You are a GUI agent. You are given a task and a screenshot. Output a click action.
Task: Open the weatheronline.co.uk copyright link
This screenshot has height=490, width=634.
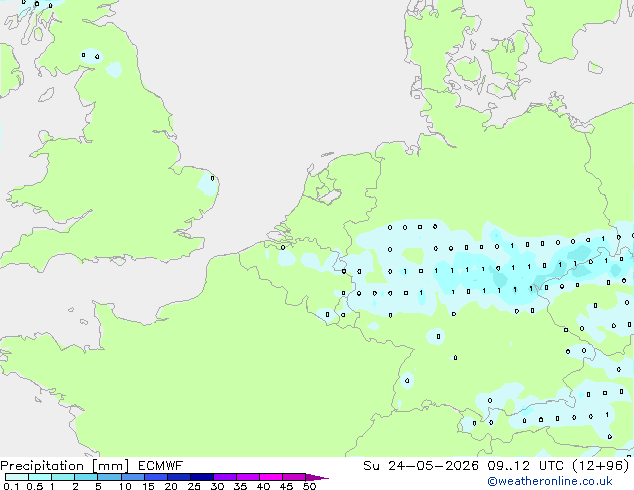coord(550,481)
